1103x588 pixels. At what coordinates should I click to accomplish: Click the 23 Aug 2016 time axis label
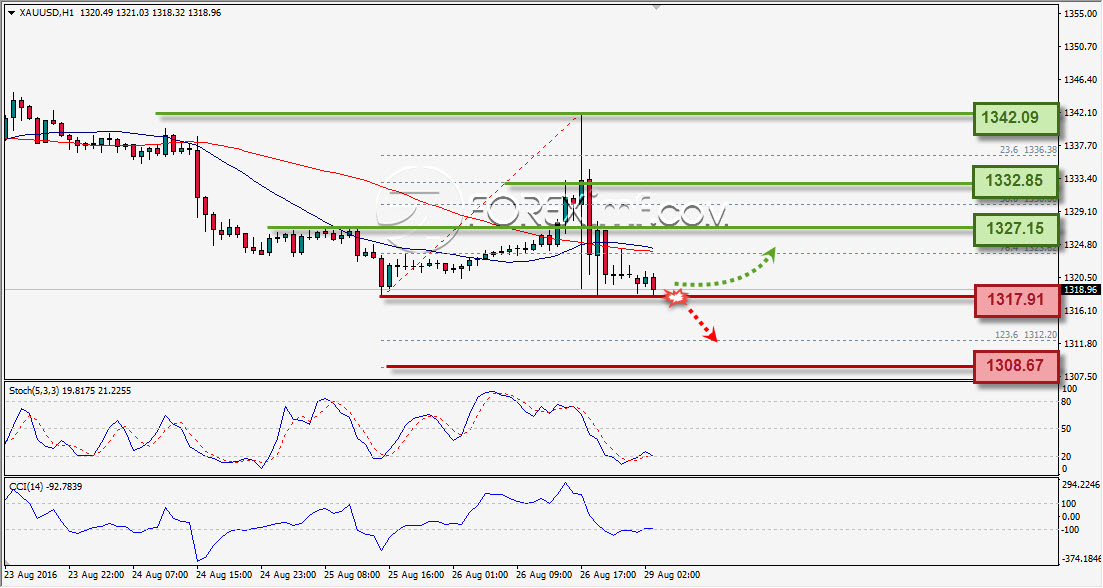[x=32, y=575]
